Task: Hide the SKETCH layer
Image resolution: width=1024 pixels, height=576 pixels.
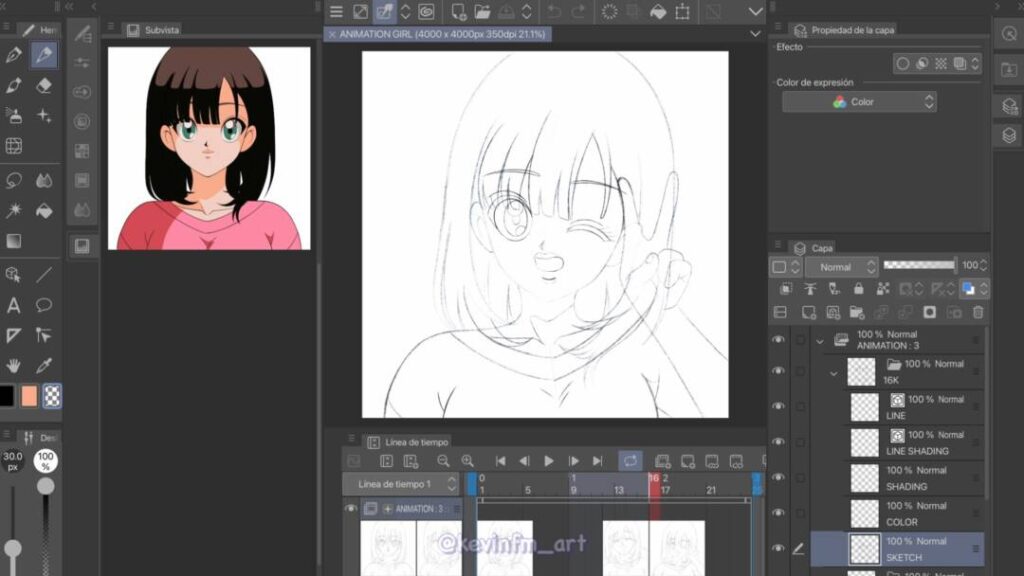Action: pos(778,548)
